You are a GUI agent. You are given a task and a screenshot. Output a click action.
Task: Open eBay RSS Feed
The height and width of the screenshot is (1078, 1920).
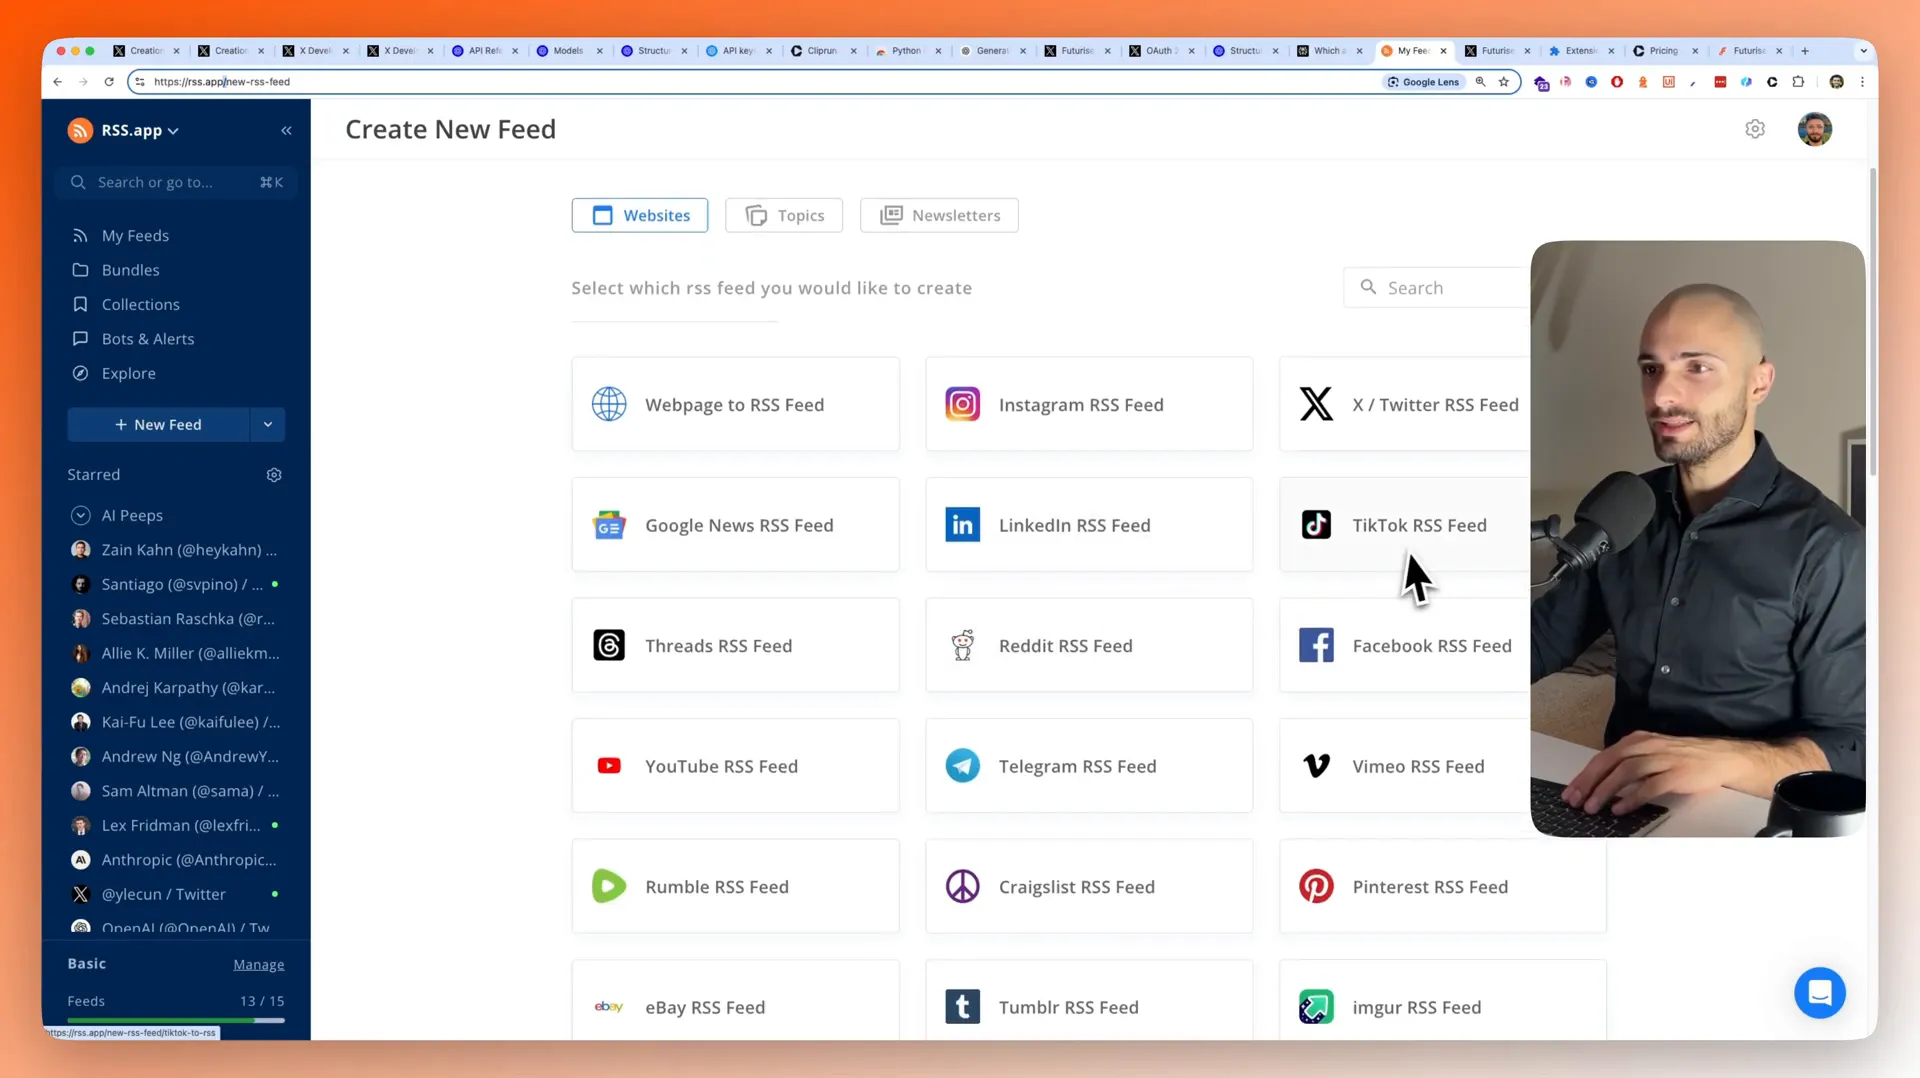pyautogui.click(x=735, y=1000)
